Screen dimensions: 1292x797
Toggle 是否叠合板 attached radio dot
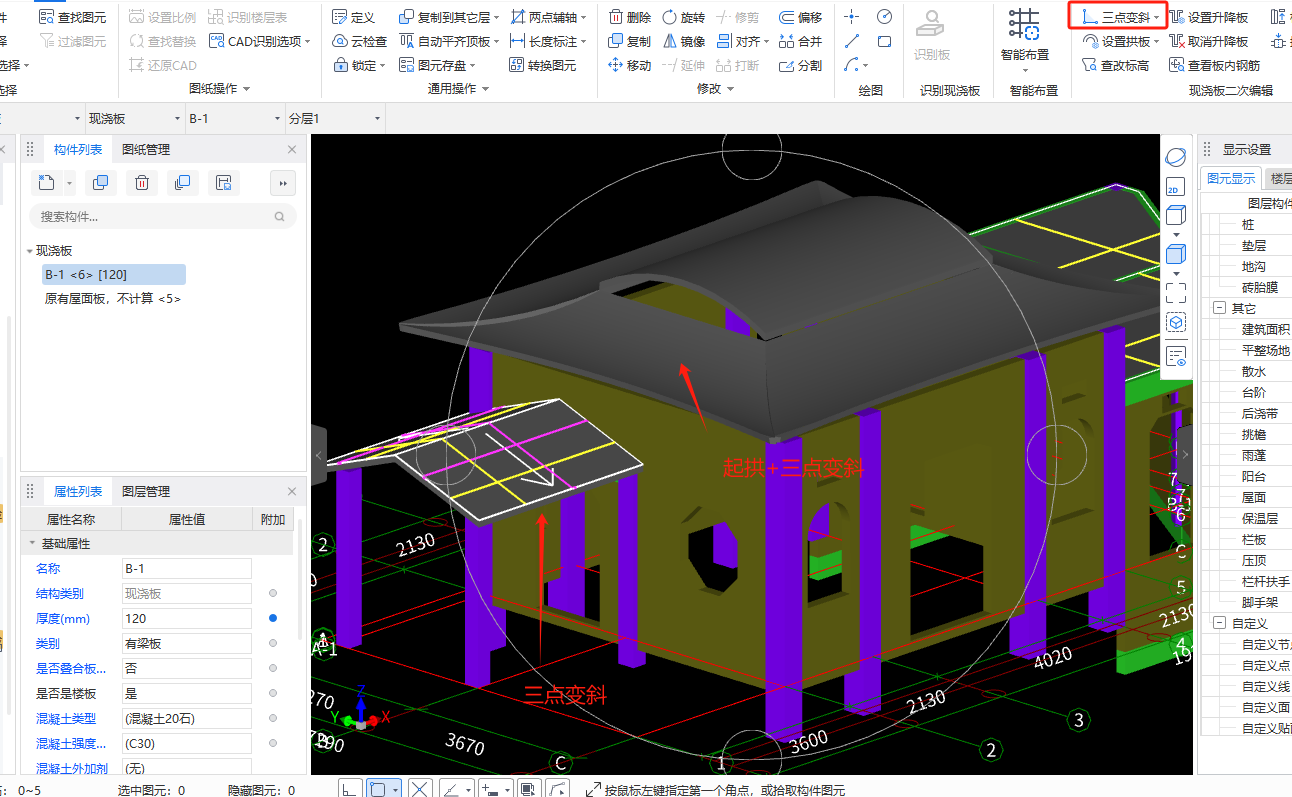pyautogui.click(x=273, y=668)
